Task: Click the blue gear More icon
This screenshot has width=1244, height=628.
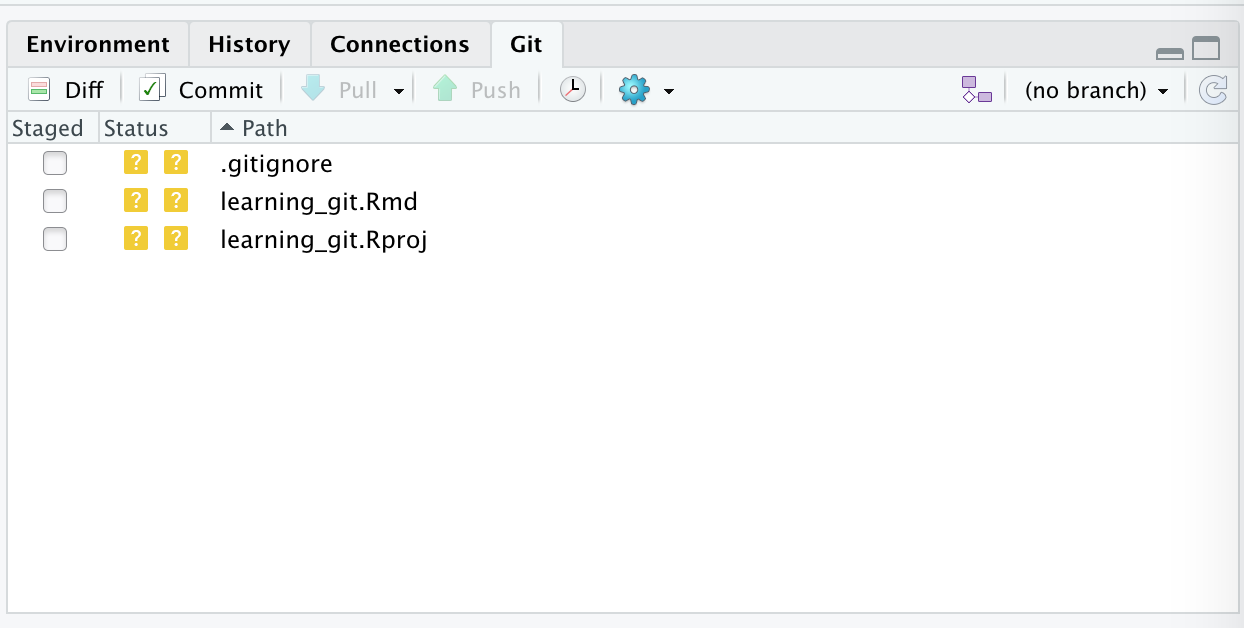Action: coord(634,90)
